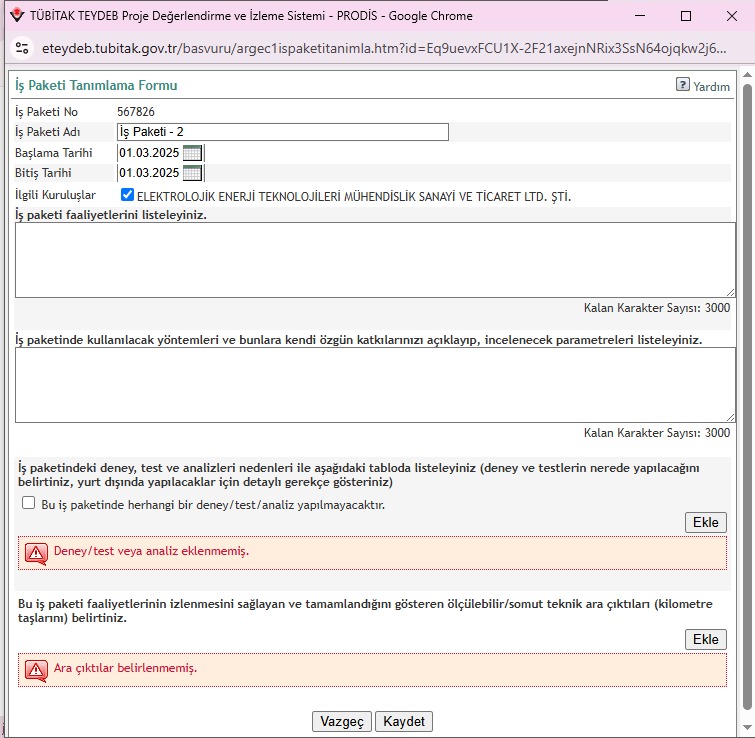The image size is (755, 738).
Task: Close the PRODİS popup window
Action: click(x=731, y=16)
